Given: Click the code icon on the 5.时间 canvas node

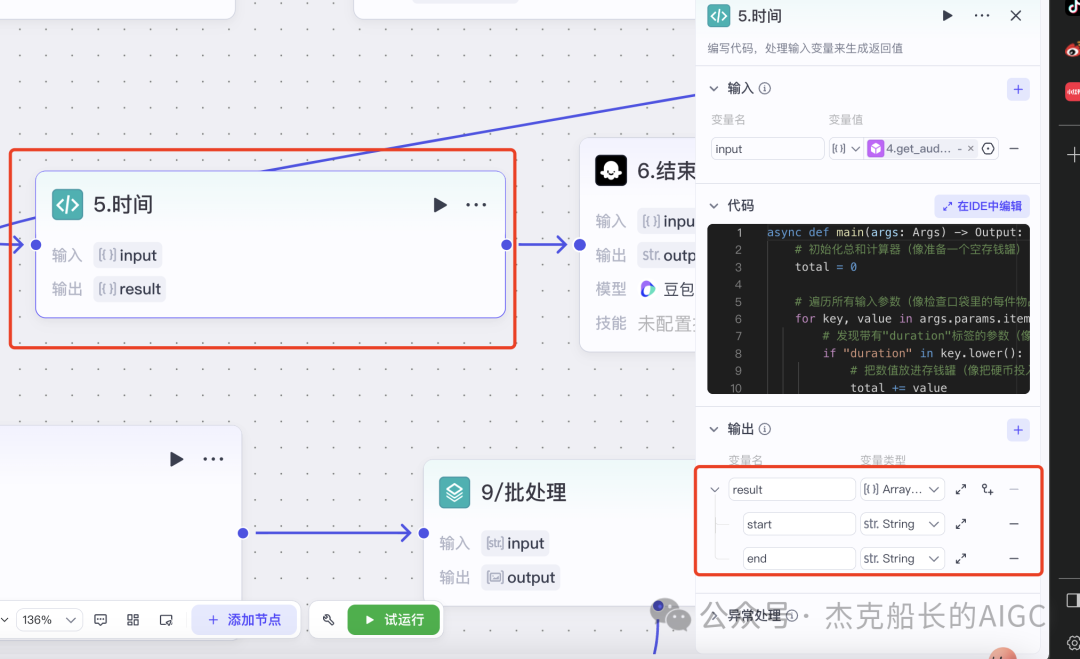Looking at the screenshot, I should pyautogui.click(x=68, y=205).
